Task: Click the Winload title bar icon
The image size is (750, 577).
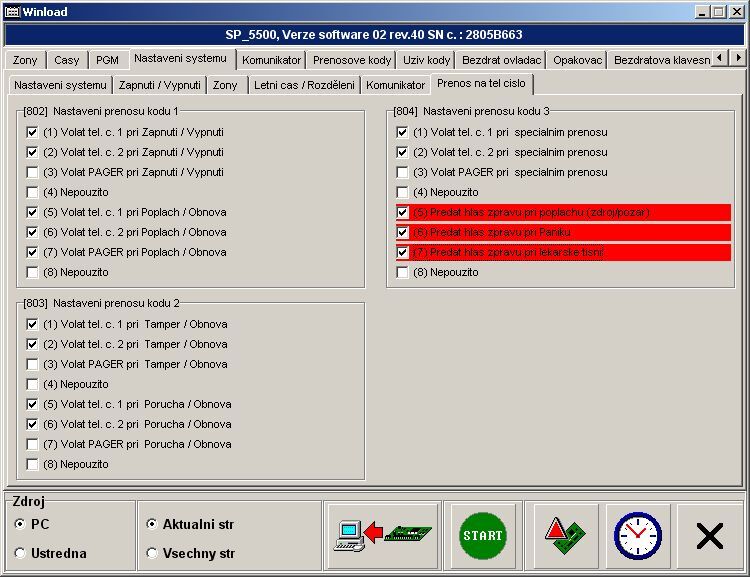Action: 12,12
